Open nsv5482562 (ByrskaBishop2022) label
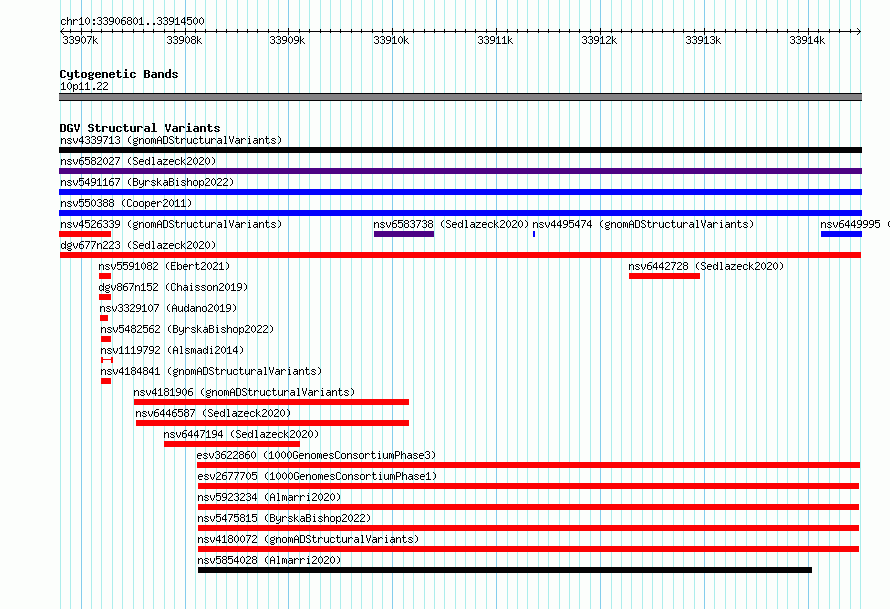Image resolution: width=890 pixels, height=609 pixels. coord(187,329)
